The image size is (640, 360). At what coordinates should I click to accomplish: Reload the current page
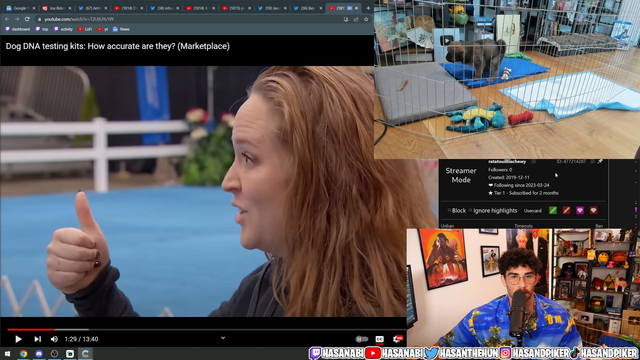pyautogui.click(x=27, y=19)
